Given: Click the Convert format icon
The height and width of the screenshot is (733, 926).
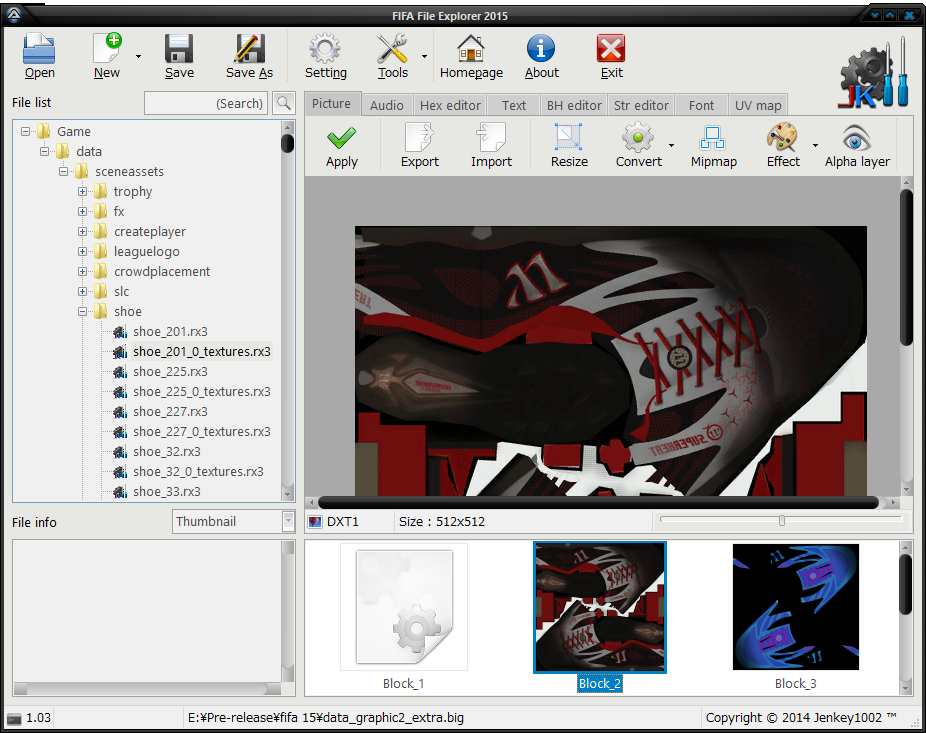Looking at the screenshot, I should click(638, 146).
